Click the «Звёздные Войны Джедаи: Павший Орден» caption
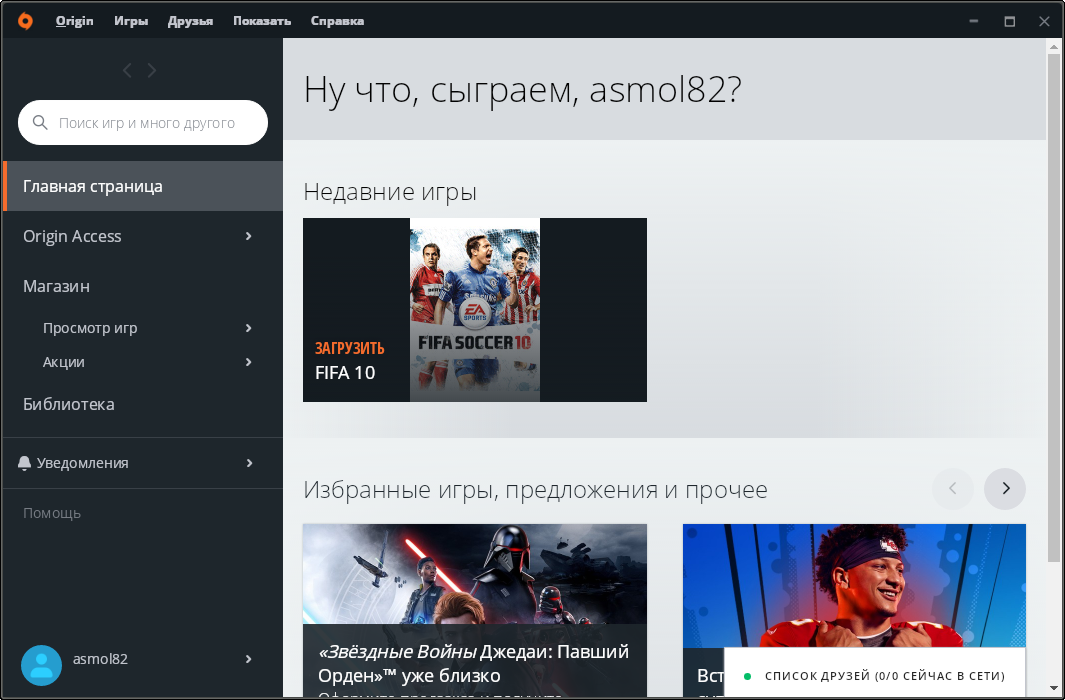The height and width of the screenshot is (700, 1065). [x=473, y=663]
